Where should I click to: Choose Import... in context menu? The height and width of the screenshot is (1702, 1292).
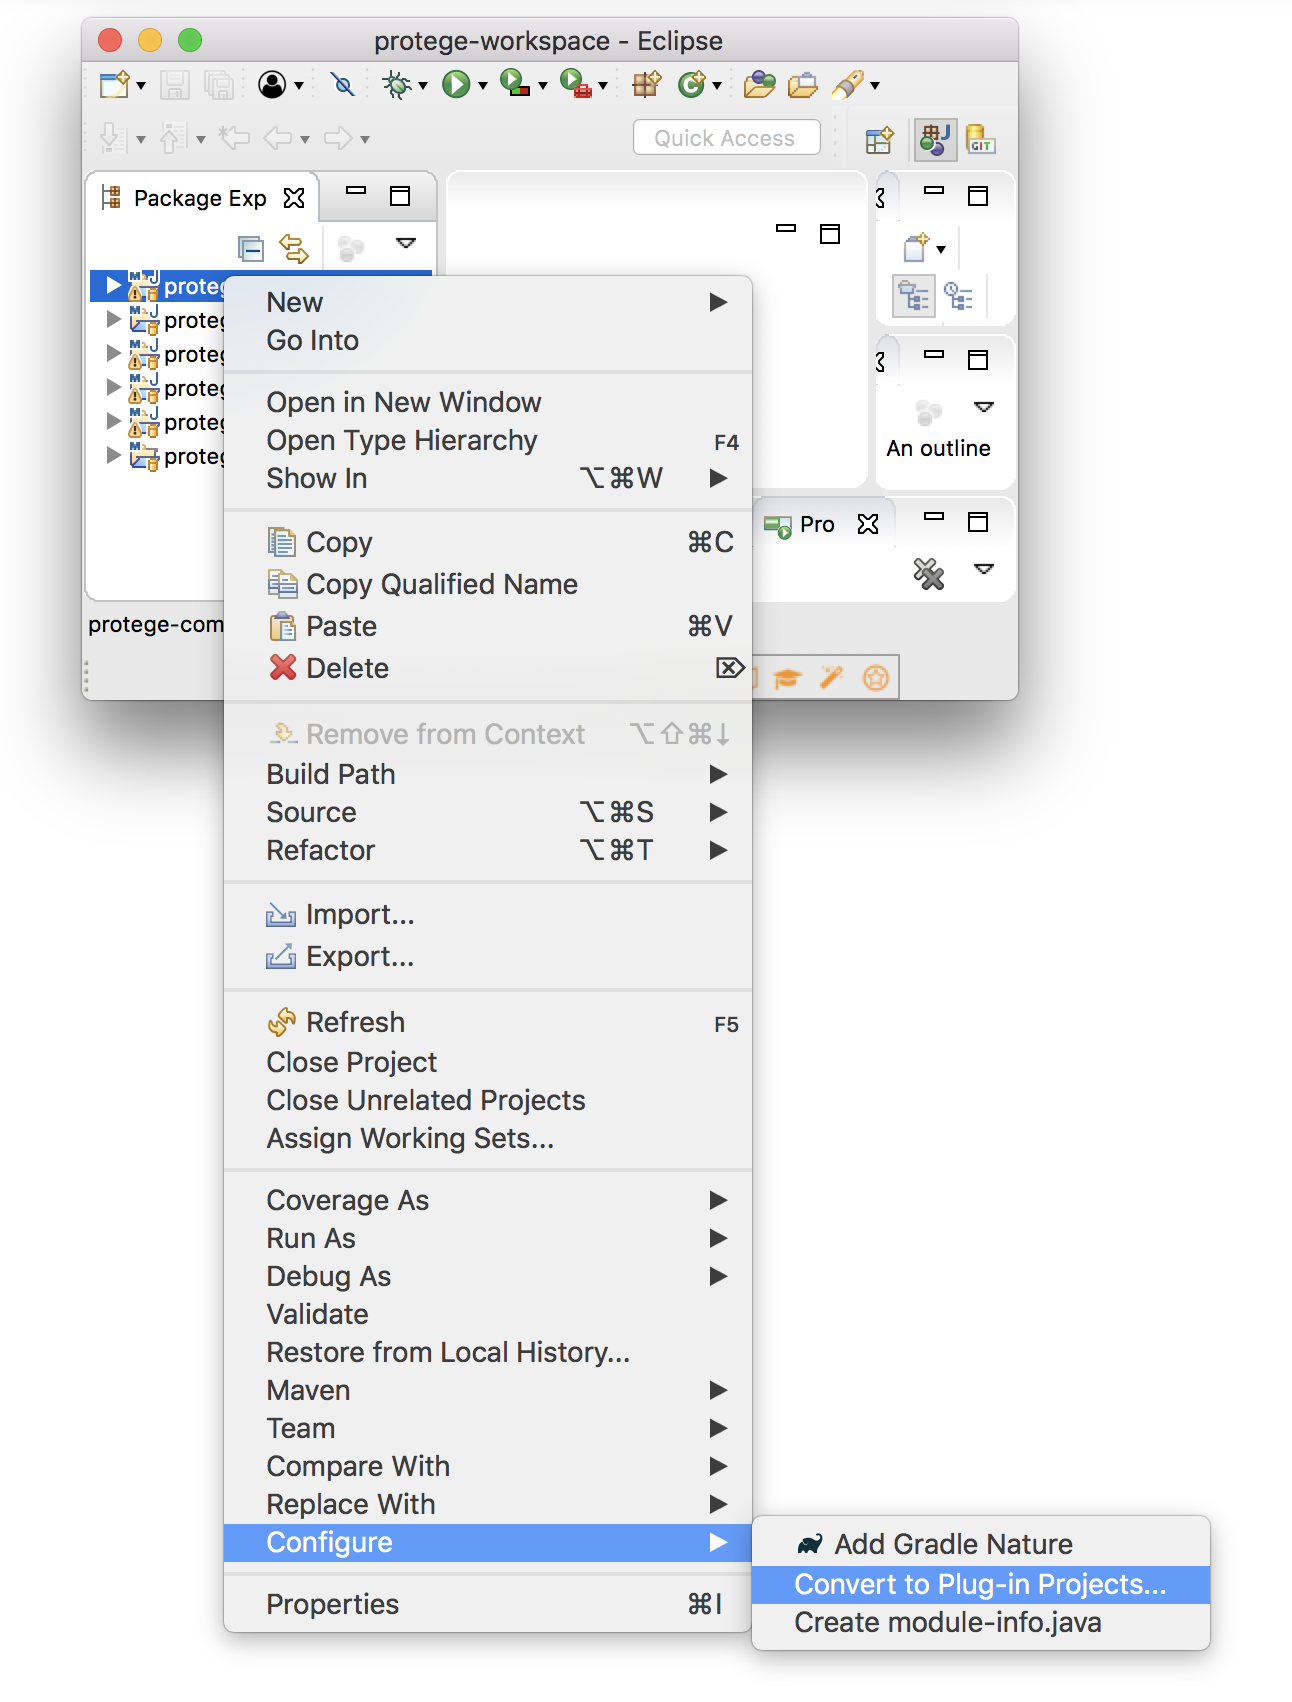(x=488, y=914)
